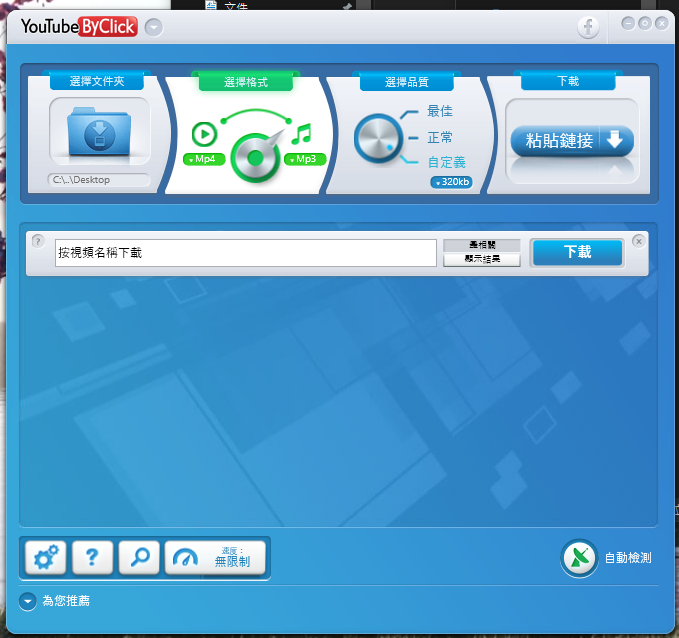Open the 320kb bitrate dropdown
679x638 pixels.
tap(451, 182)
